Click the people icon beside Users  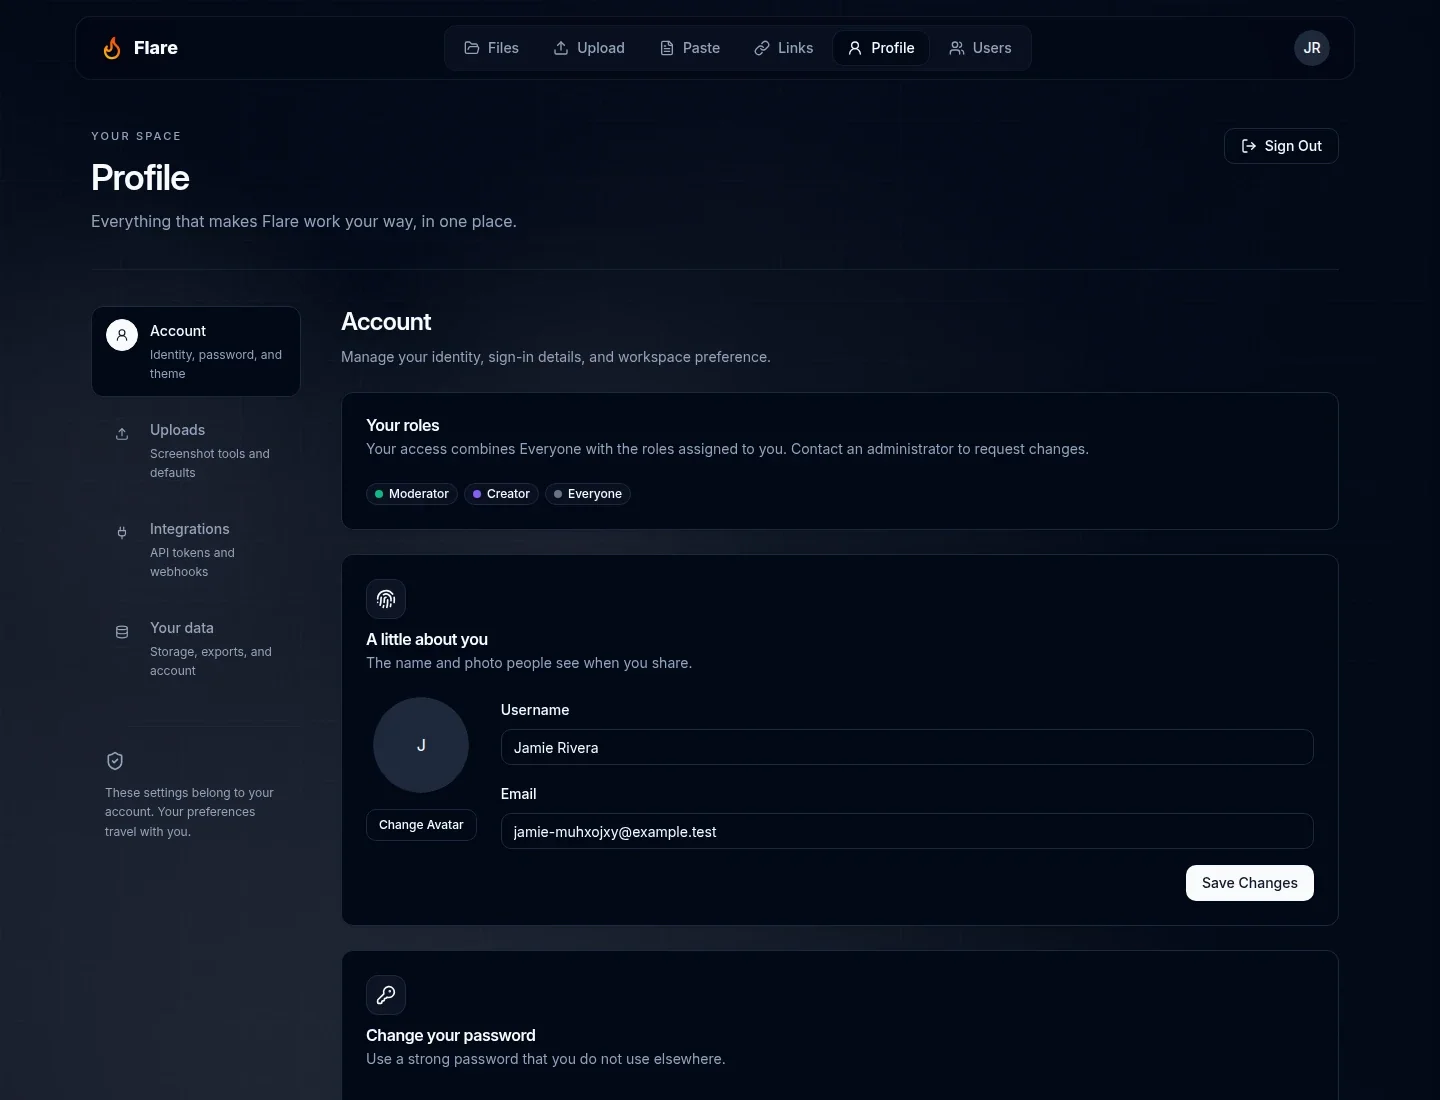pos(957,48)
